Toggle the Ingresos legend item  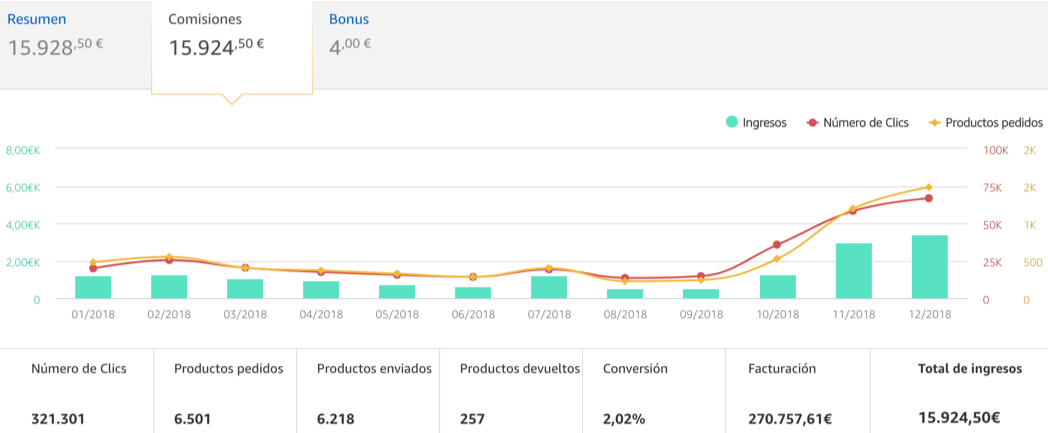pos(756,123)
